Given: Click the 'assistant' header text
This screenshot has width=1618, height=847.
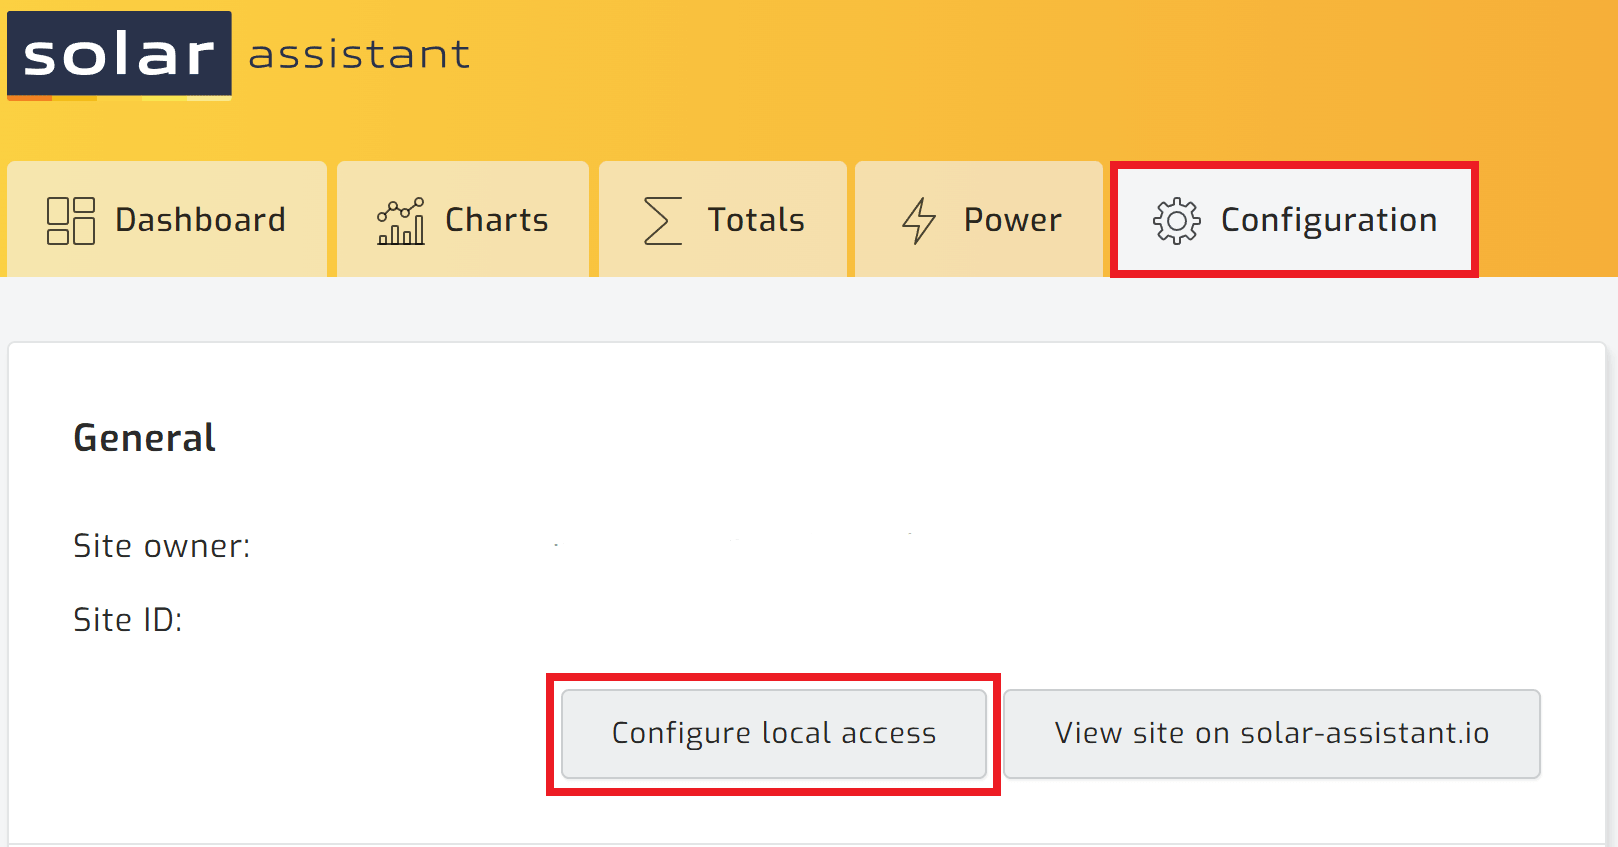Looking at the screenshot, I should click(x=359, y=55).
